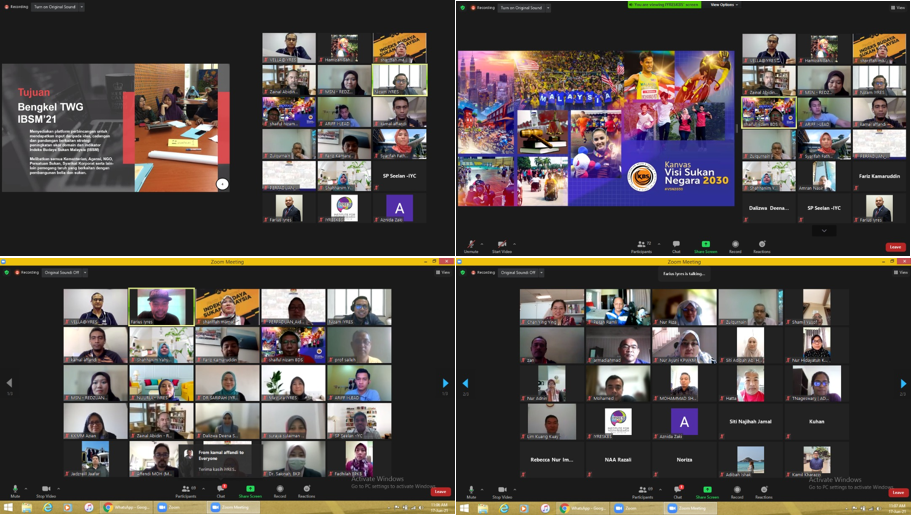Click Record in the window showing Kohan's tile
Image resolution: width=911 pixels, height=515 pixels.
point(736,492)
